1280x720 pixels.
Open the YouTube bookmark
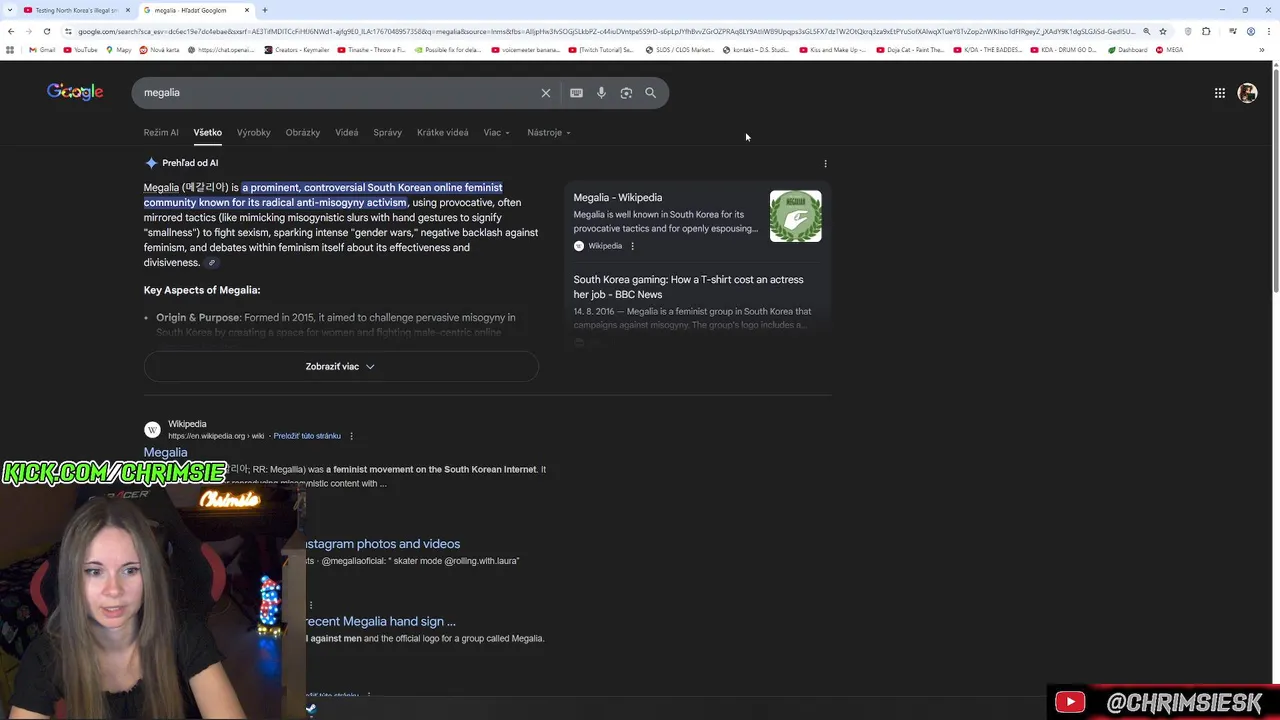(x=80, y=50)
